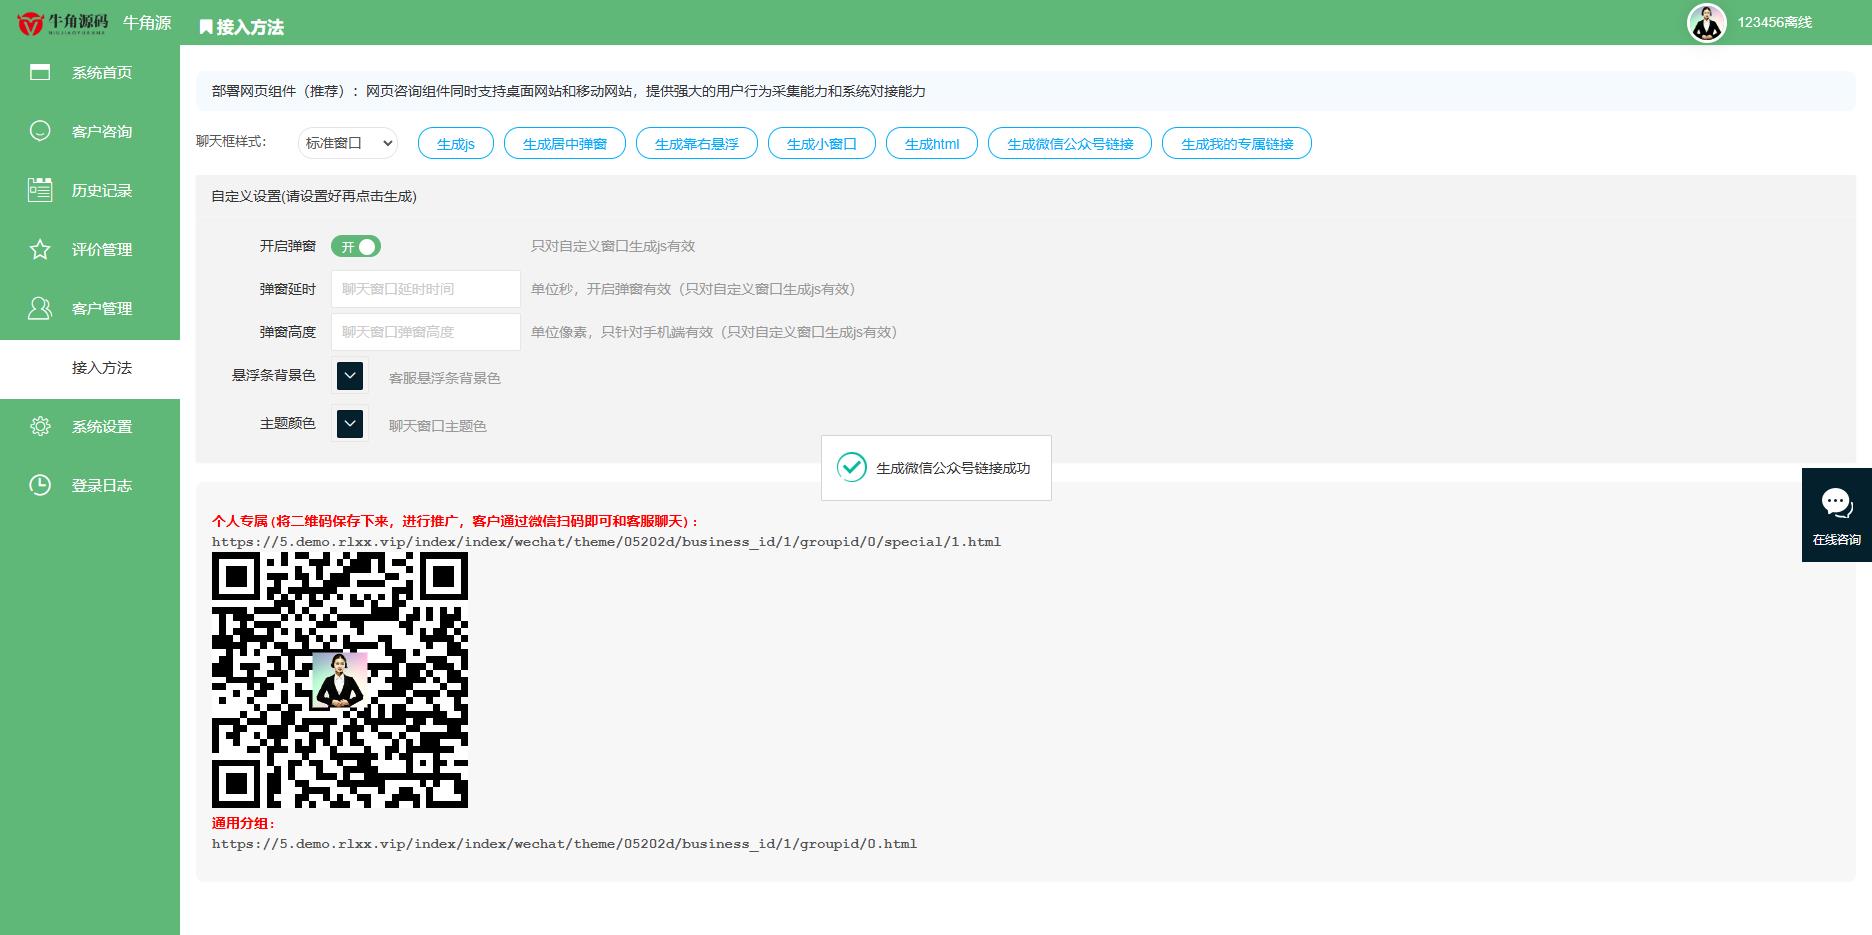Open the 悬浮条背景色 color picker
The width and height of the screenshot is (1872, 935).
pyautogui.click(x=350, y=376)
